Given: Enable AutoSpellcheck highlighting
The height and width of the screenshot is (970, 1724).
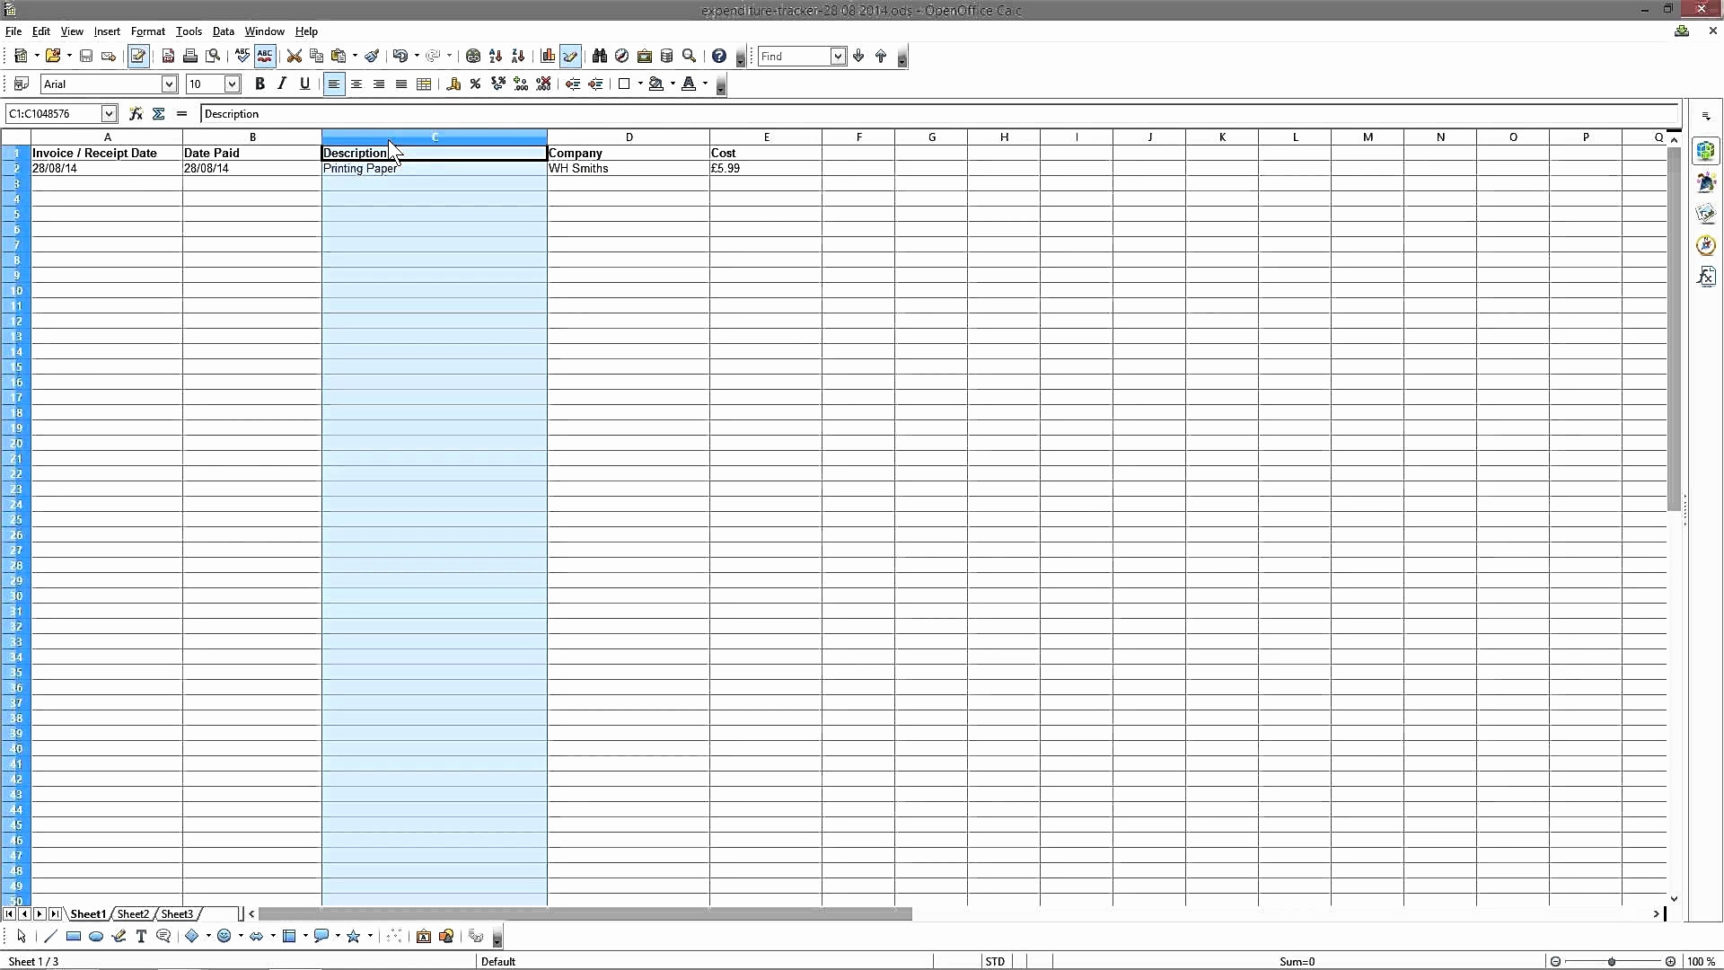Looking at the screenshot, I should 266,56.
